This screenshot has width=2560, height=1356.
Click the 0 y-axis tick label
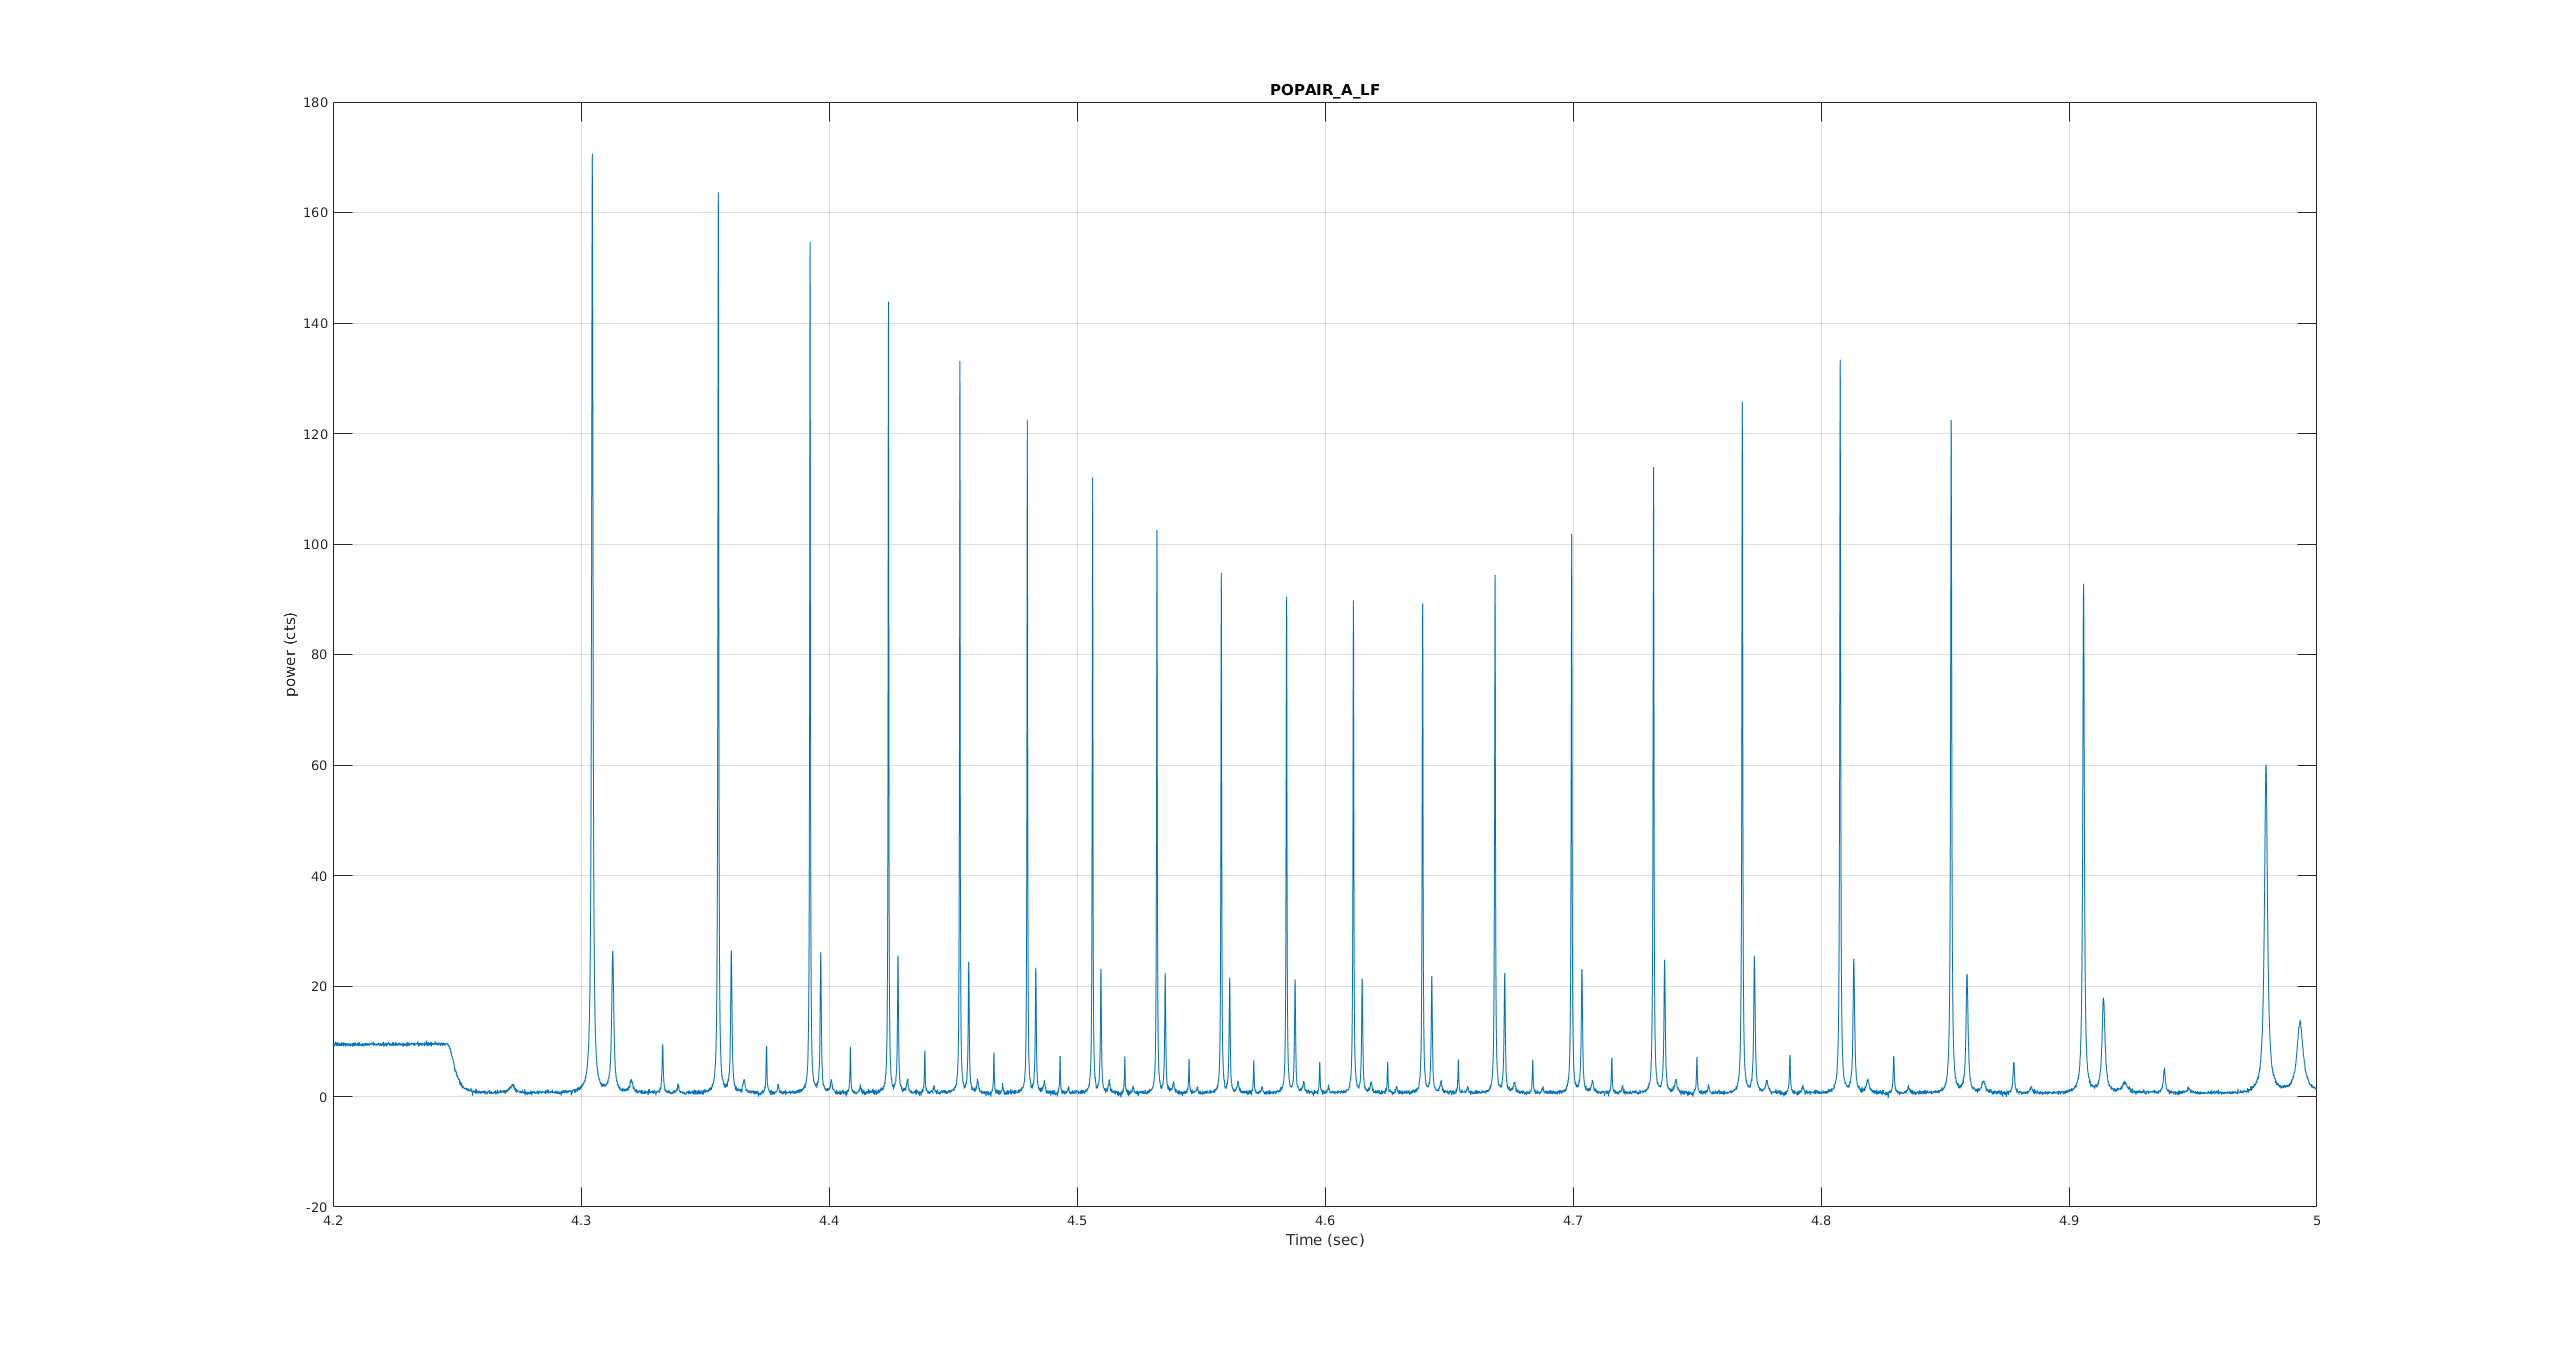point(322,1097)
